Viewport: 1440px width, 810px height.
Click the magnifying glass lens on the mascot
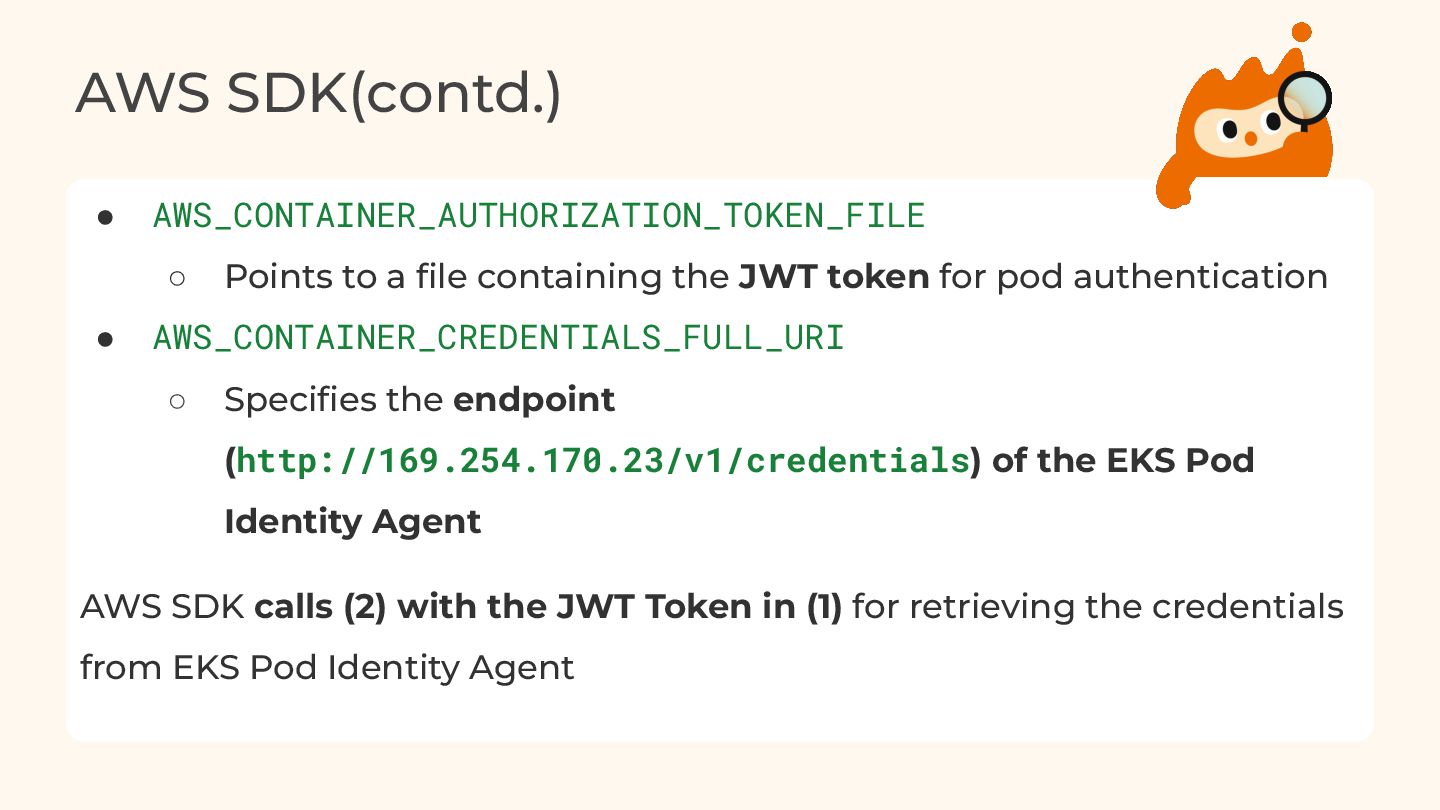click(x=1306, y=98)
